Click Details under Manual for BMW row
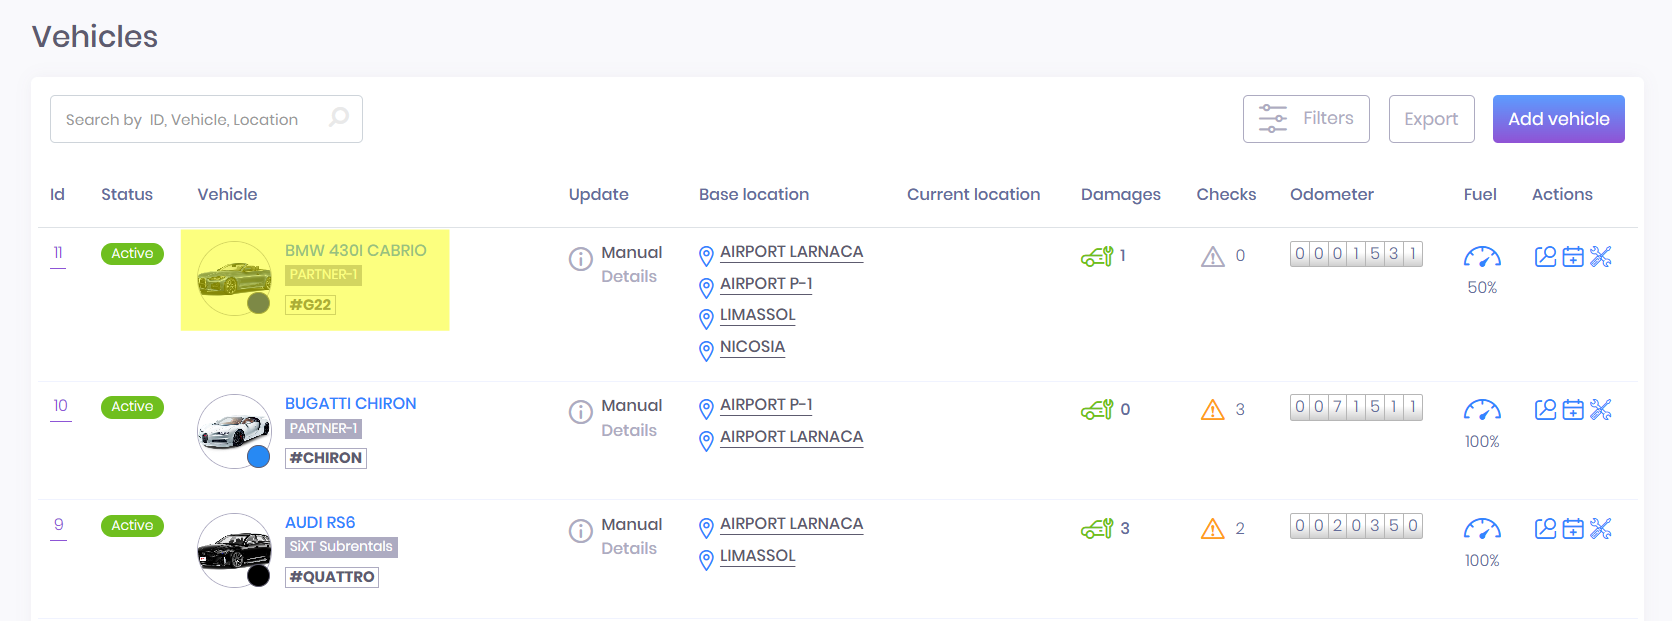This screenshot has width=1672, height=621. coord(629,277)
